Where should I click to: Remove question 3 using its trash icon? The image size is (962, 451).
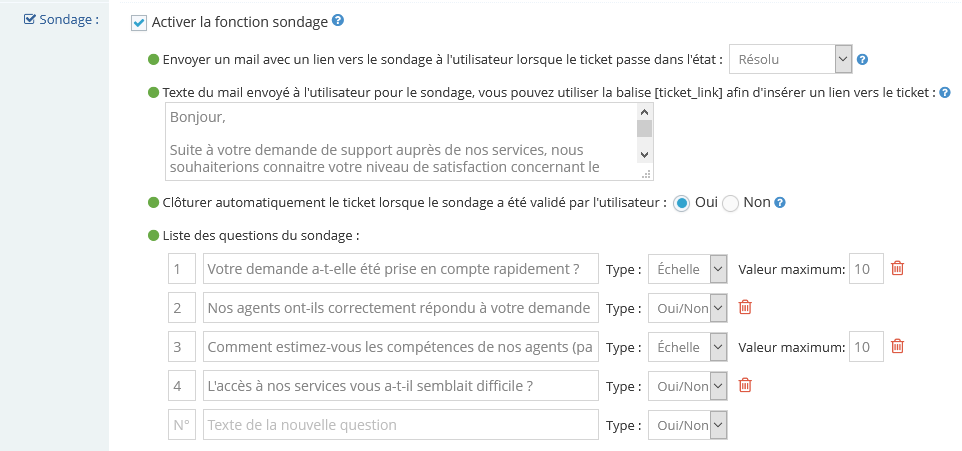[897, 346]
